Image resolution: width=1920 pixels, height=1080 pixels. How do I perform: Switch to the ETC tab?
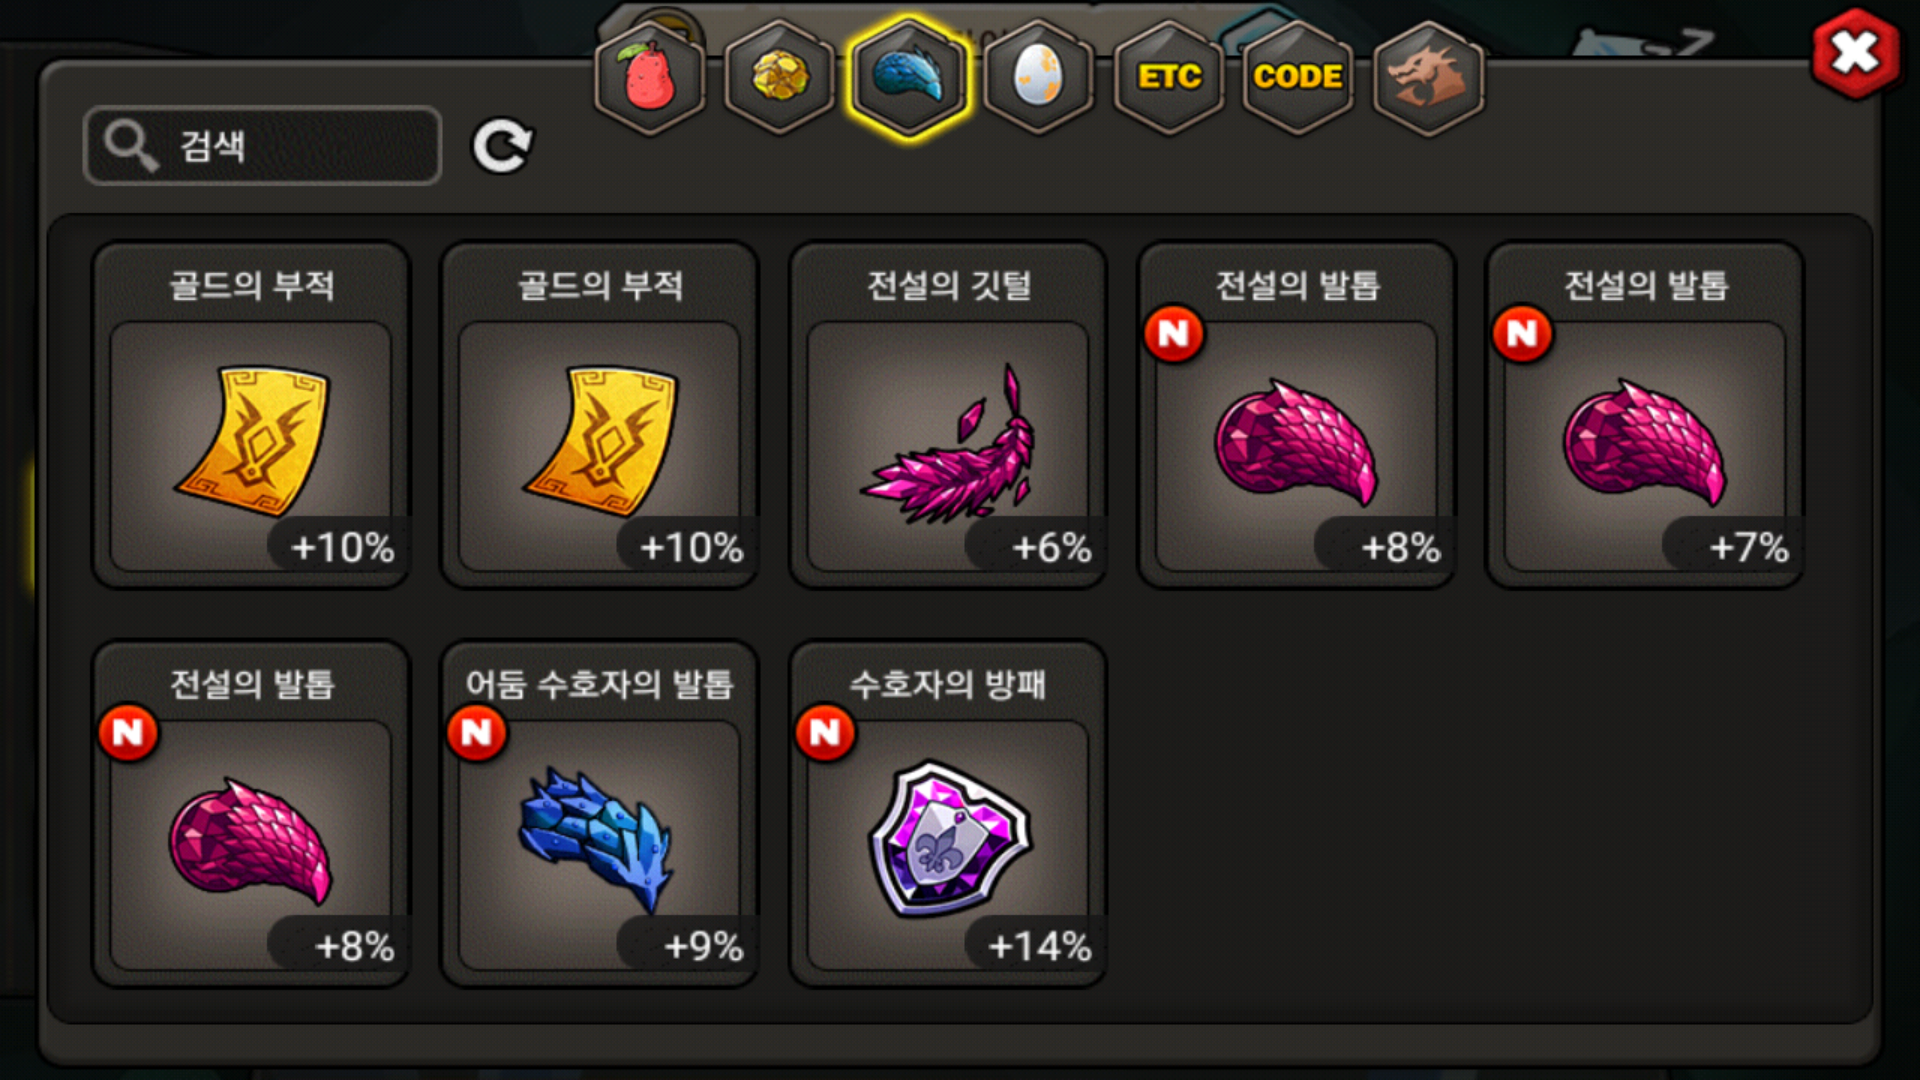(1169, 78)
